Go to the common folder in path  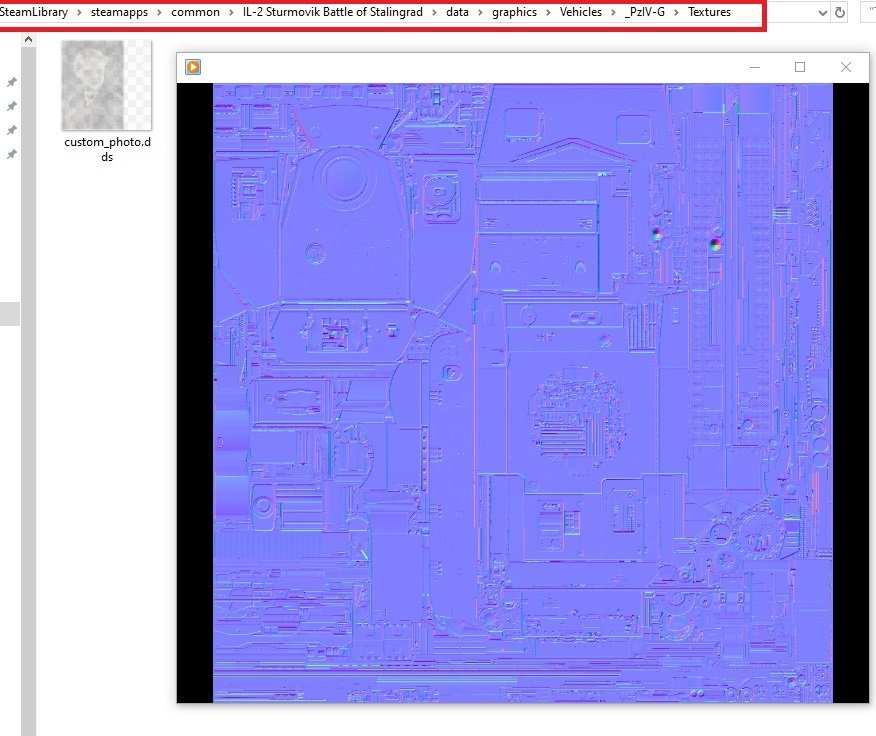195,12
